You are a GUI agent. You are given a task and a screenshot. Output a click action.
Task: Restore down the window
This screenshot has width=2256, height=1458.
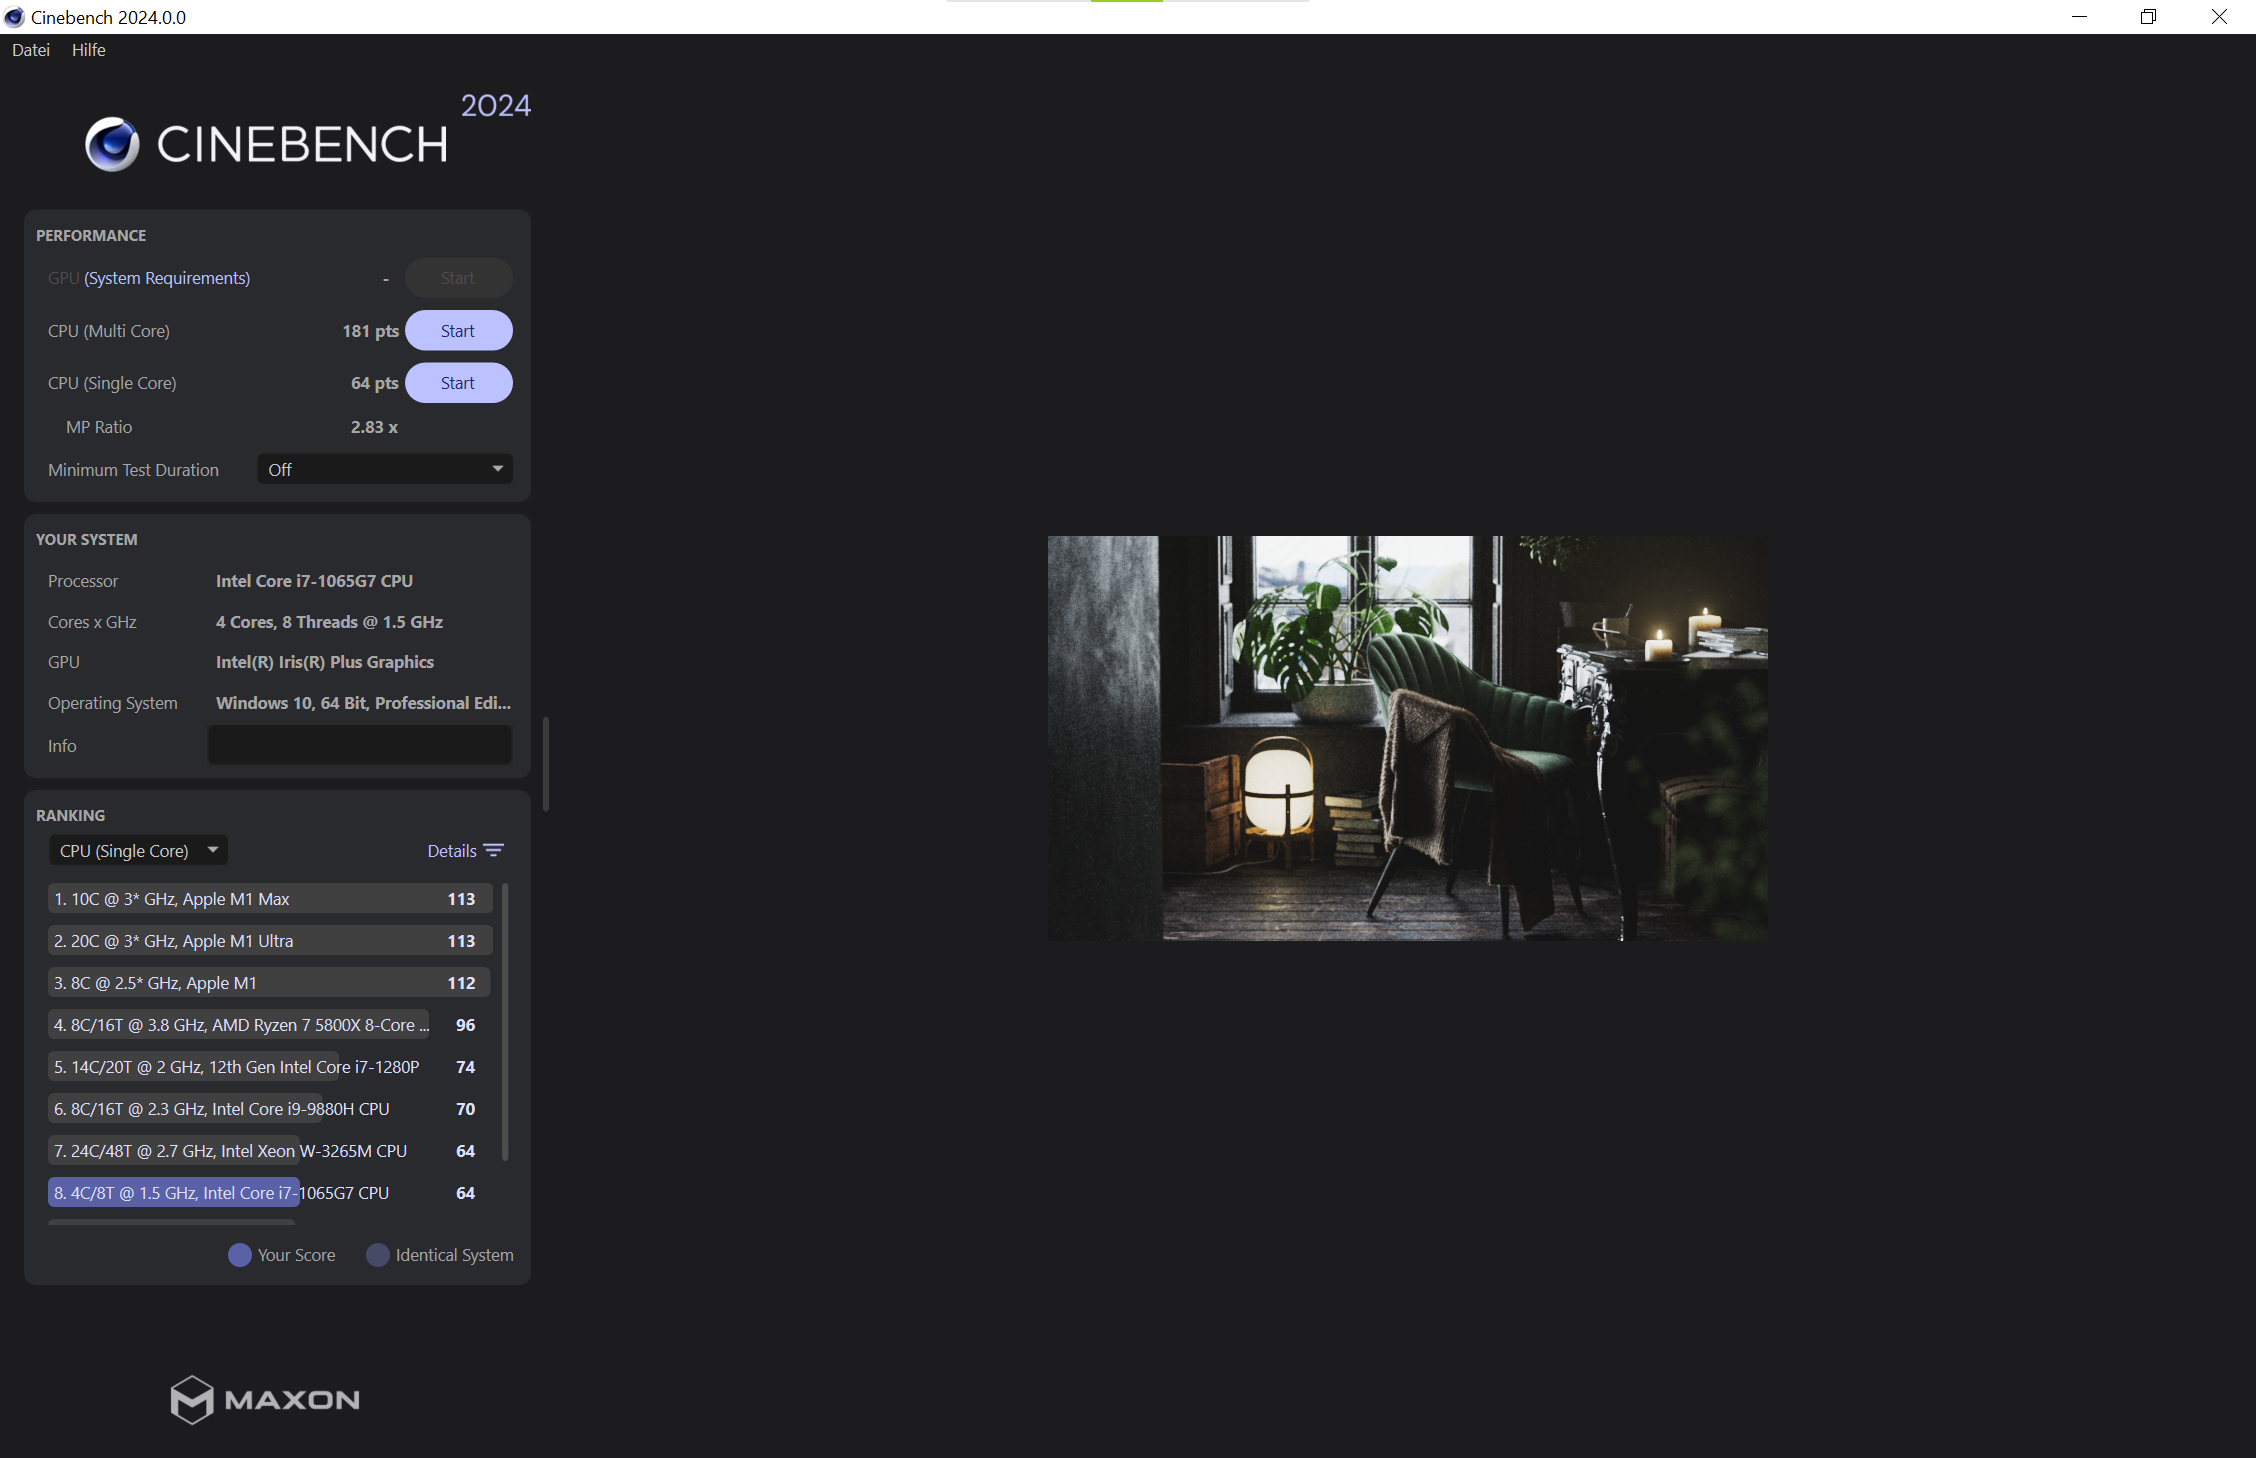tap(2148, 17)
